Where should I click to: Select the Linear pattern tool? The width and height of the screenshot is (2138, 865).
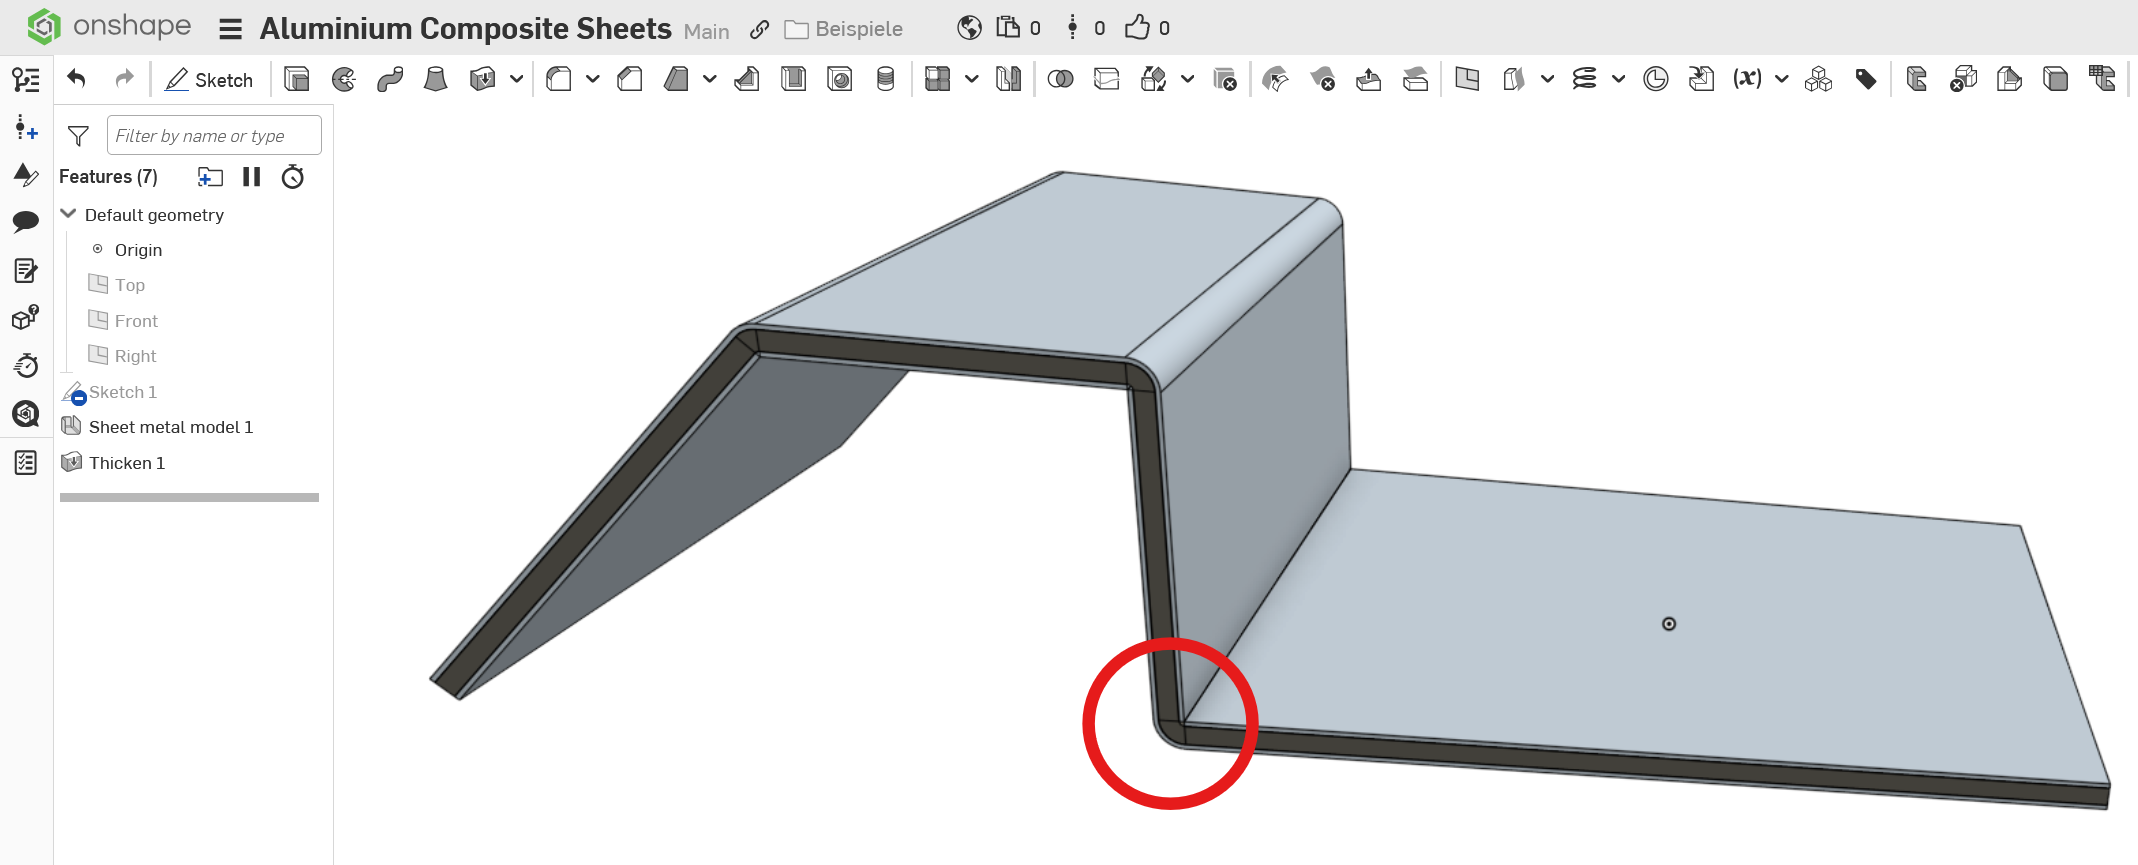click(x=938, y=79)
